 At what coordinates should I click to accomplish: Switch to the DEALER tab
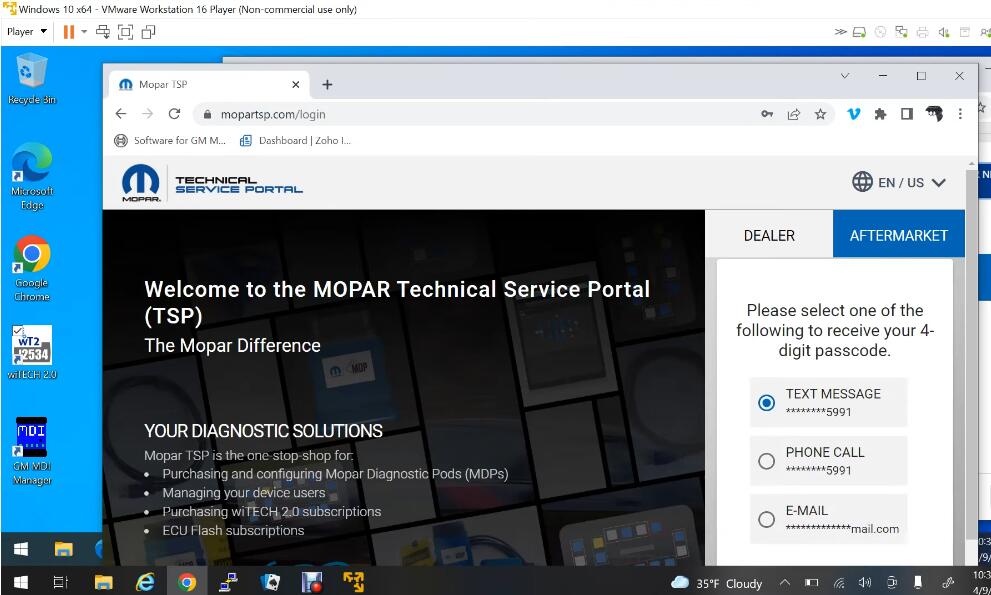click(x=769, y=235)
